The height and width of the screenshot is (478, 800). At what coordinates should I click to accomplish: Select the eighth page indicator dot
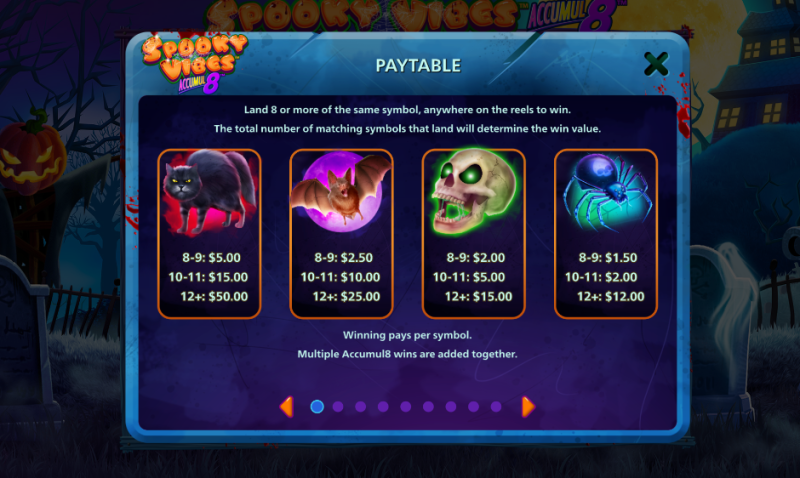(x=473, y=407)
